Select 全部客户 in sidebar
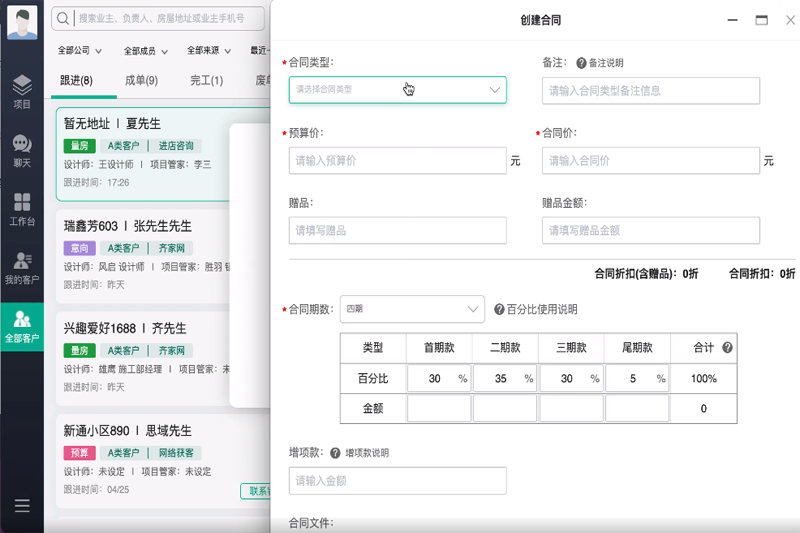Screen dimensions: 800x533 click(22, 327)
